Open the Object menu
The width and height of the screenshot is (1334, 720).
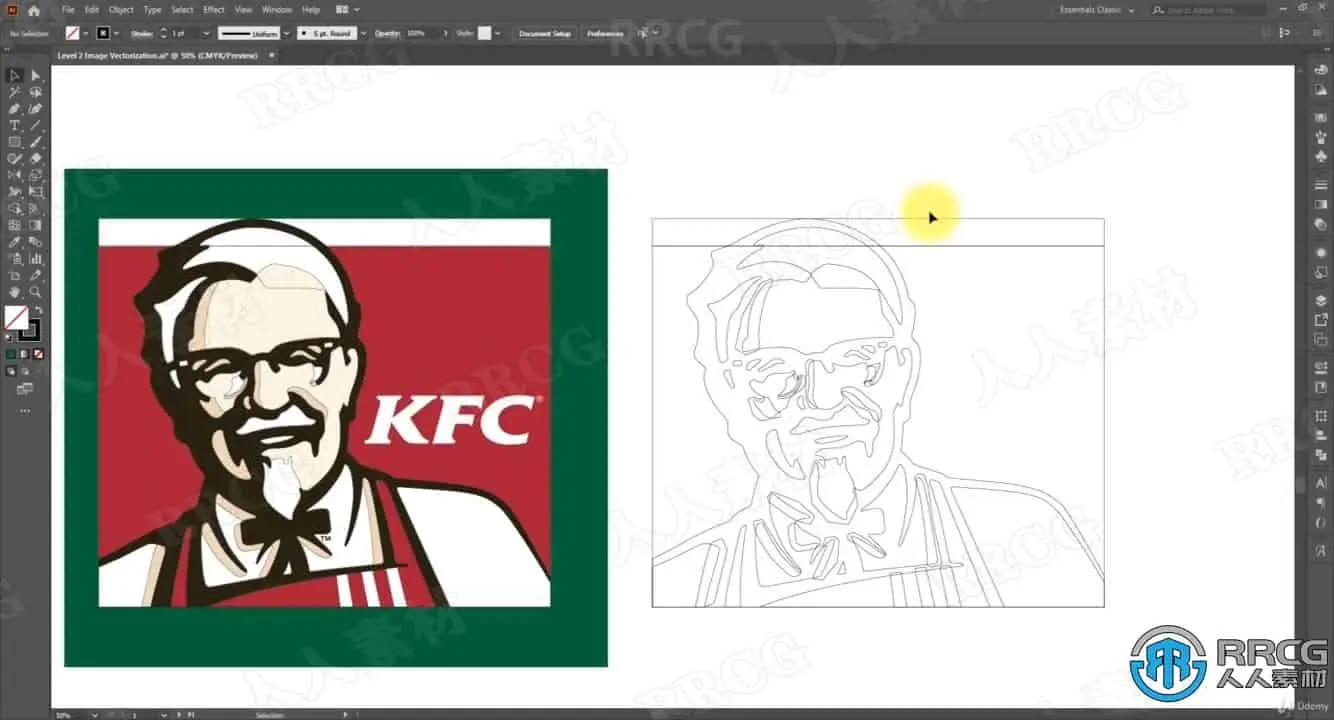(x=121, y=10)
